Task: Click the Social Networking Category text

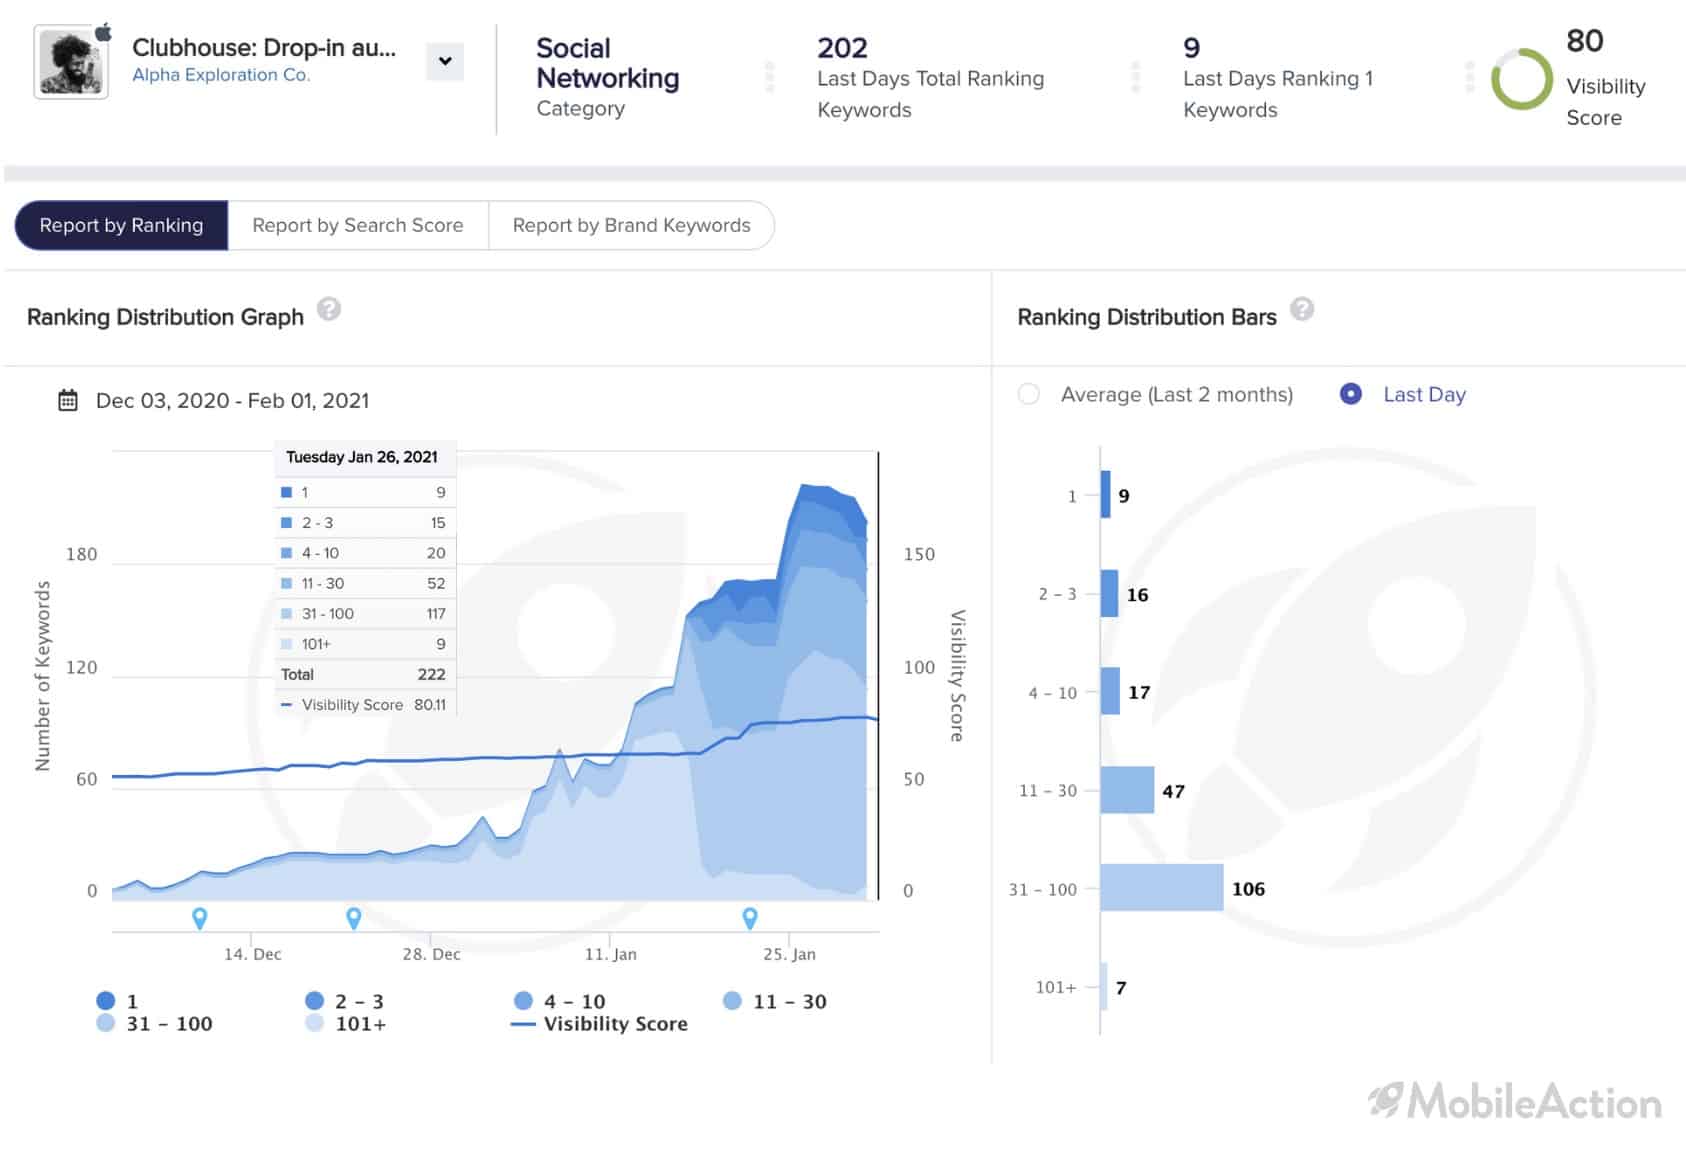Action: coord(608,78)
